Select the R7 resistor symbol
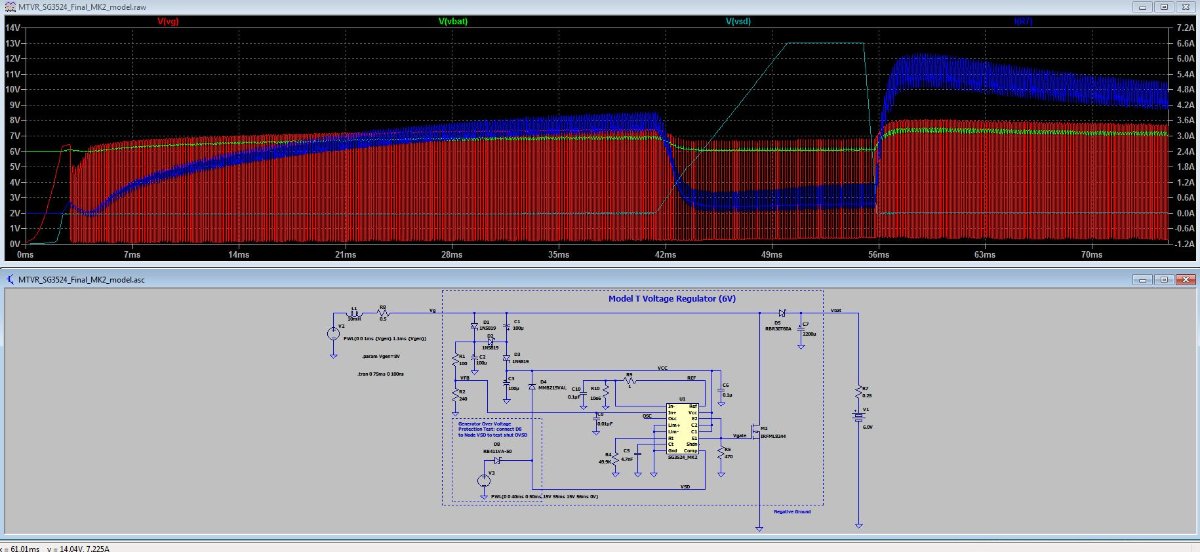 tap(858, 389)
